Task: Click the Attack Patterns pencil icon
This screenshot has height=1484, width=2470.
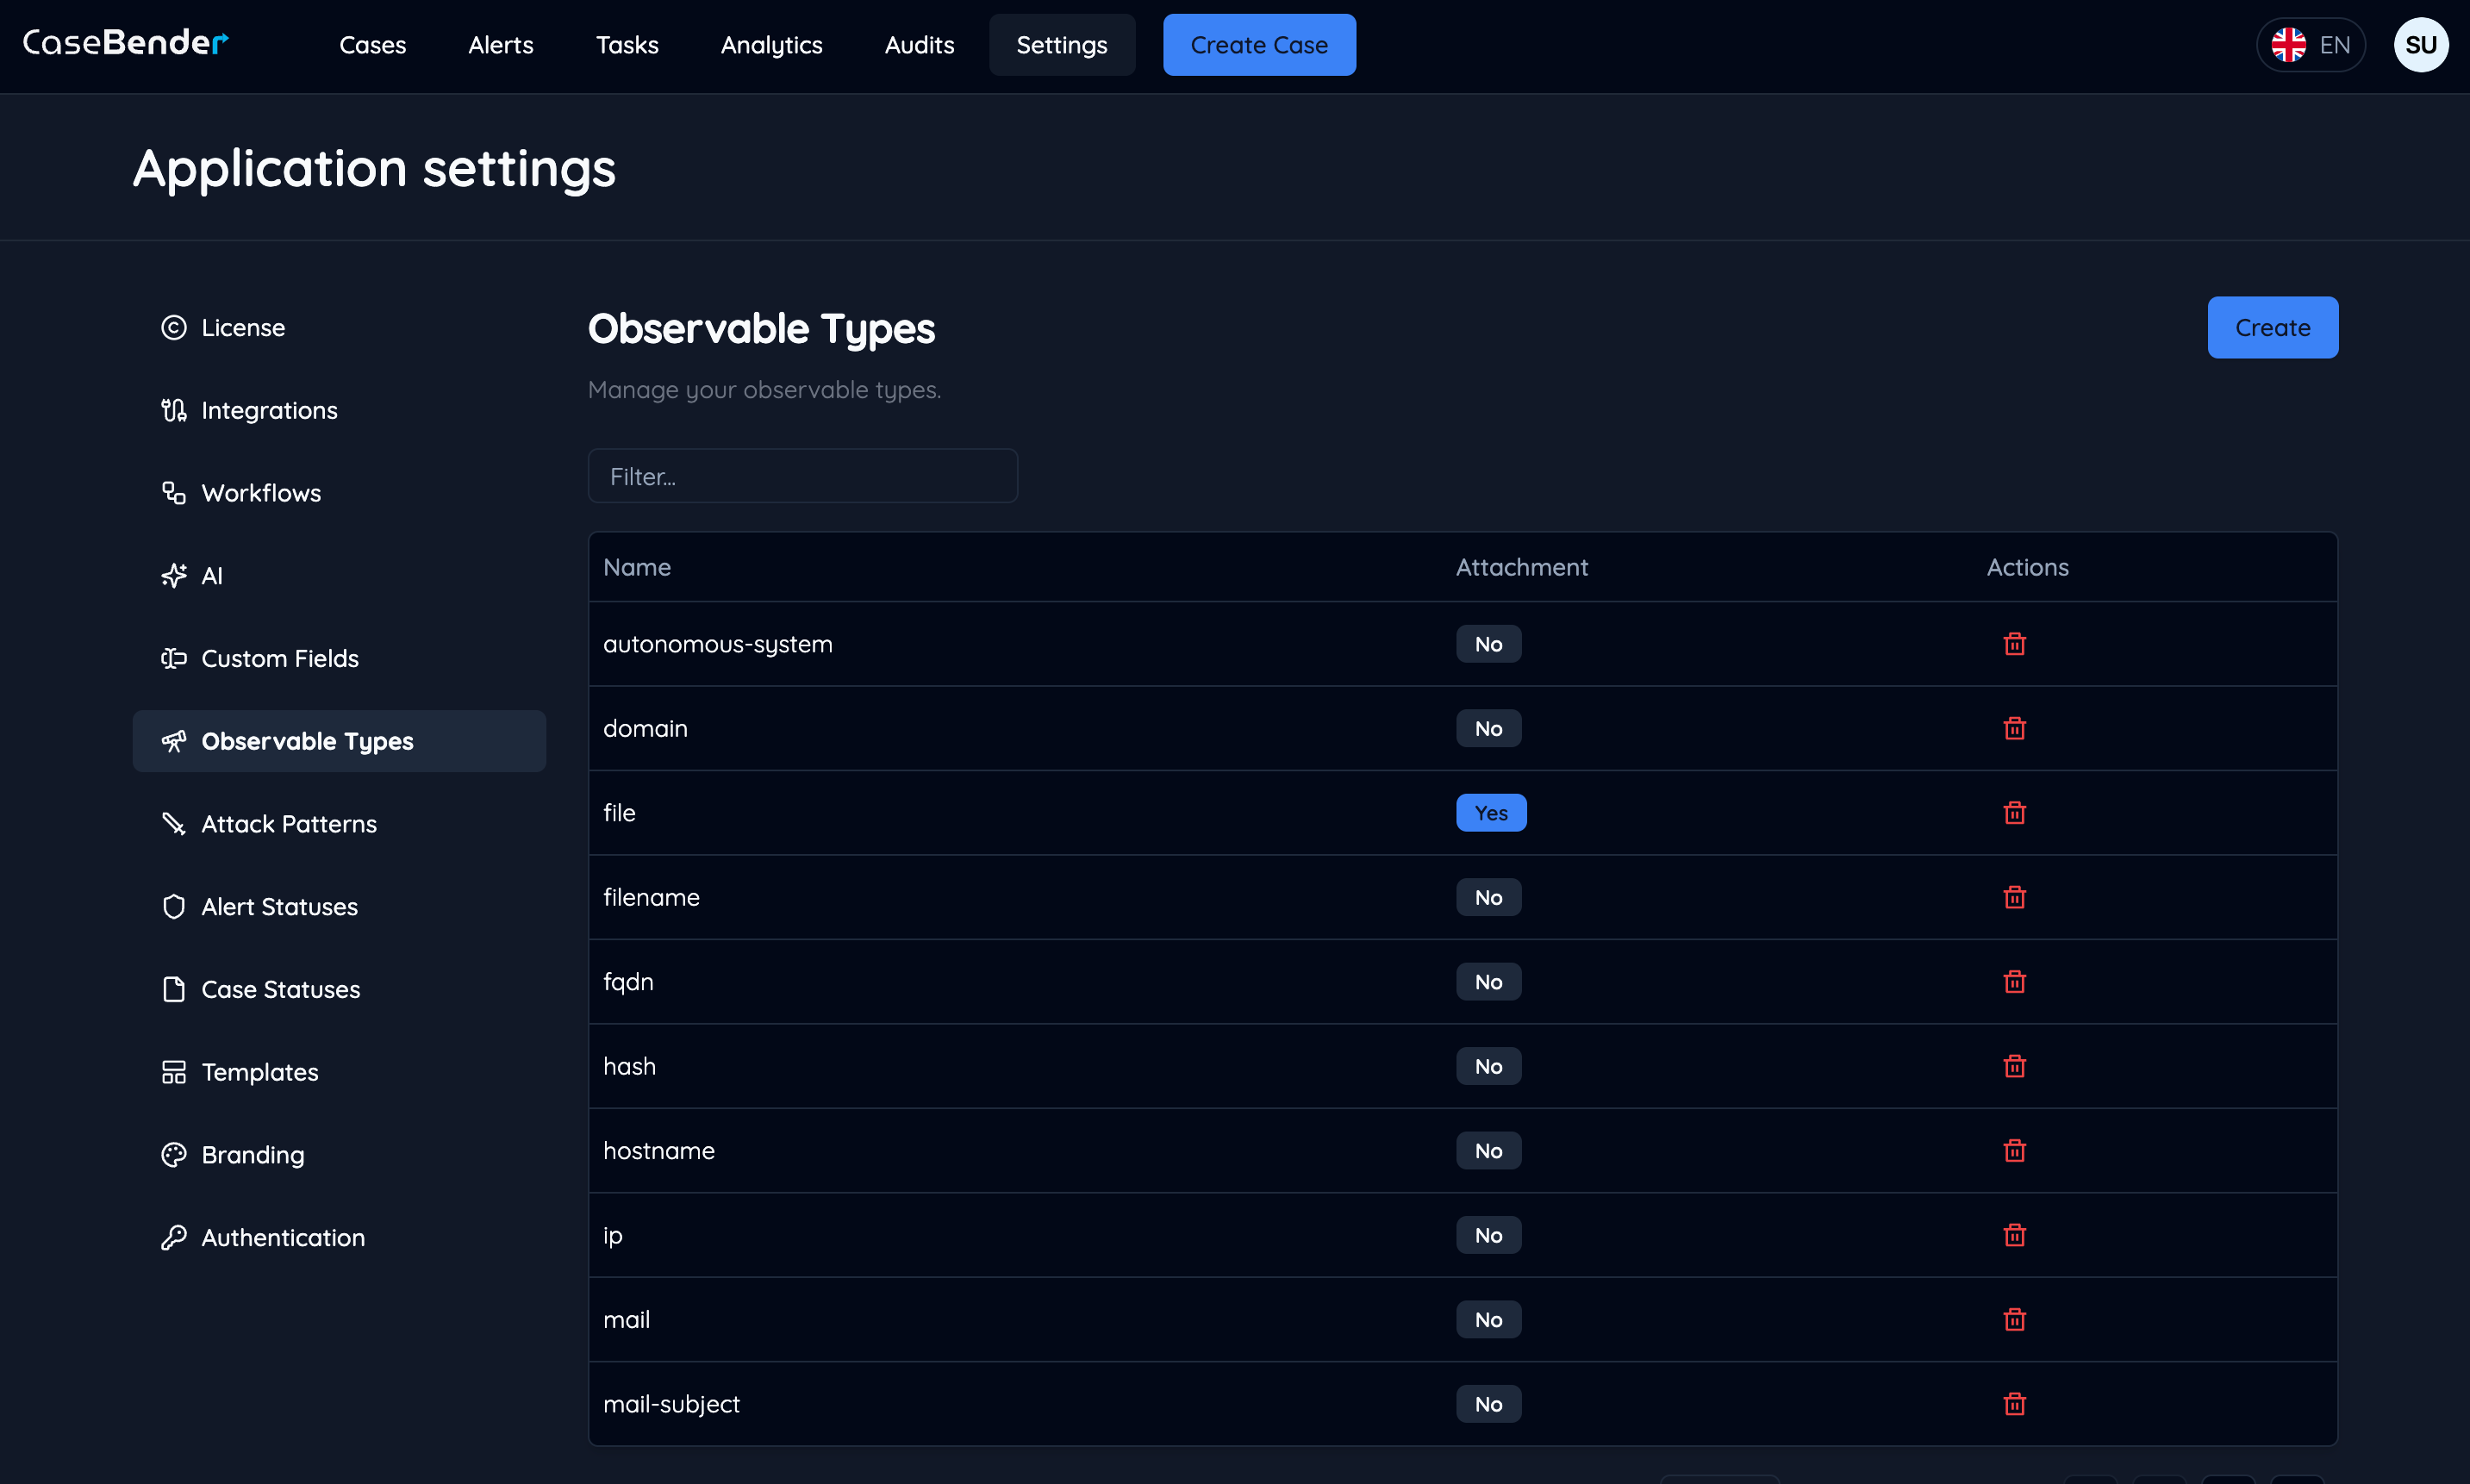Action: pyautogui.click(x=173, y=823)
